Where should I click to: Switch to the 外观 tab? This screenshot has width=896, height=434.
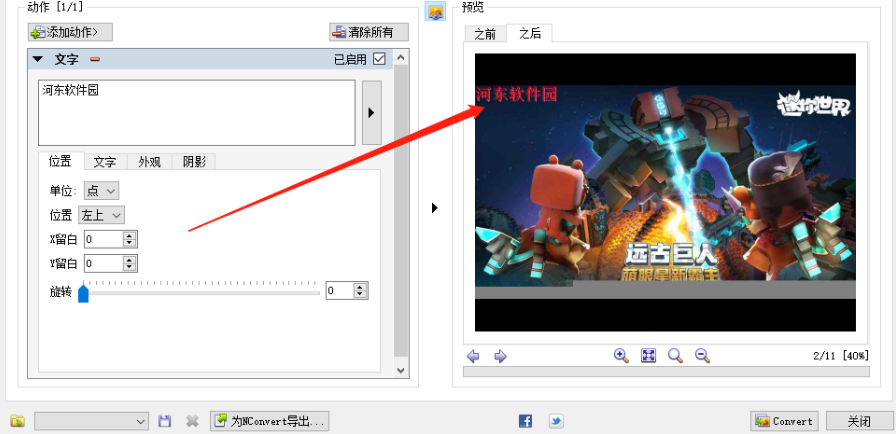click(149, 162)
